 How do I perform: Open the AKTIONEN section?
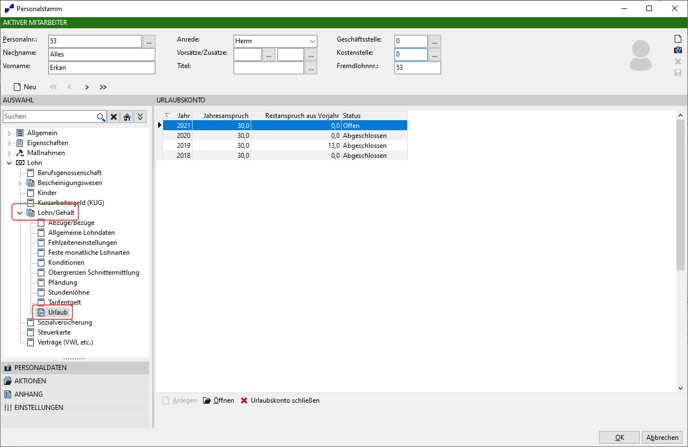75,381
